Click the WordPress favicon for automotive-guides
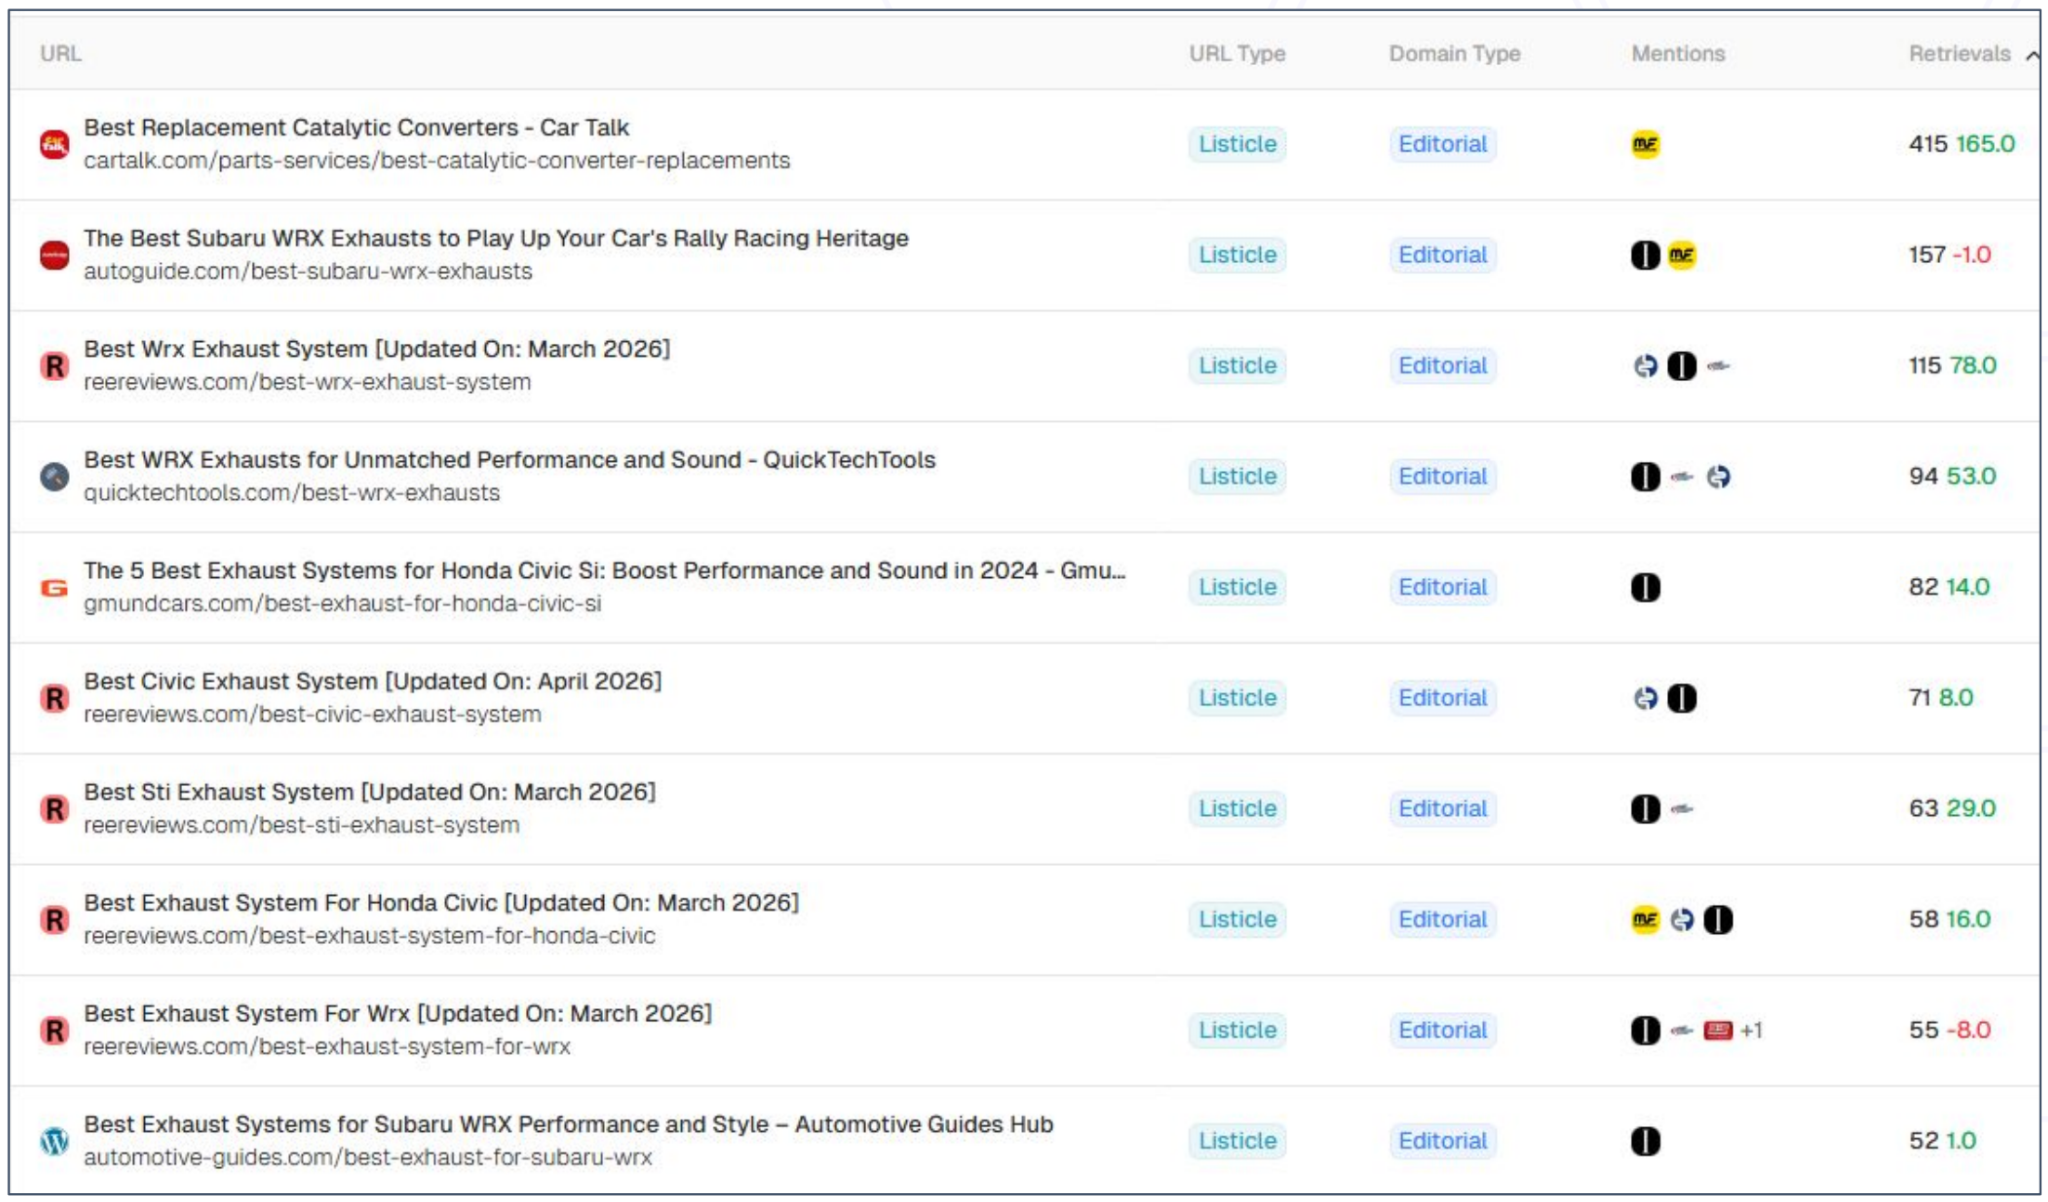Viewport: 2048px width, 1202px height. [x=54, y=1141]
